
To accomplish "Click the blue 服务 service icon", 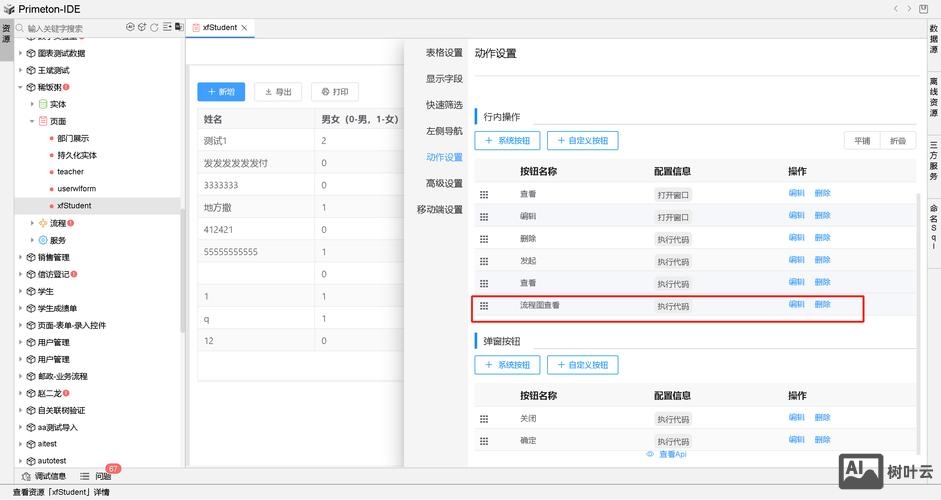I will pos(43,240).
